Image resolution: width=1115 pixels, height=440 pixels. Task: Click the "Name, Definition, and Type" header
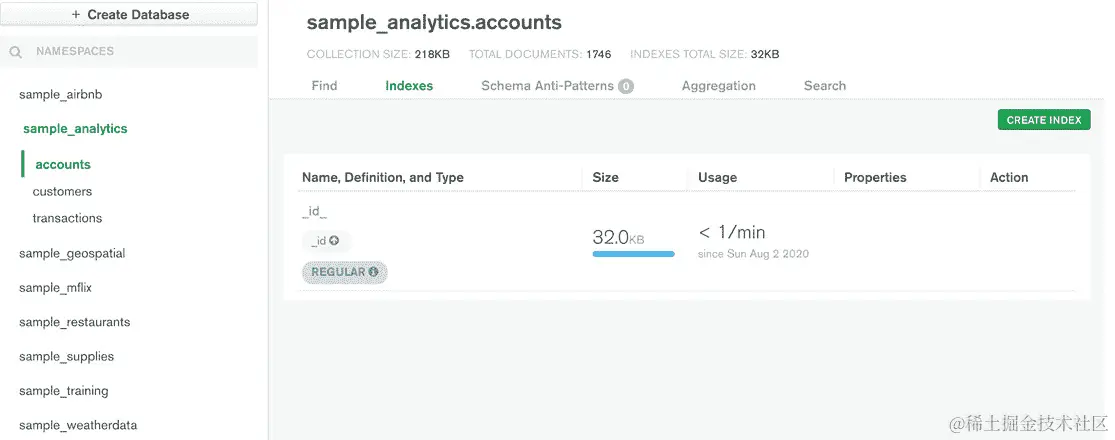pyautogui.click(x=383, y=178)
